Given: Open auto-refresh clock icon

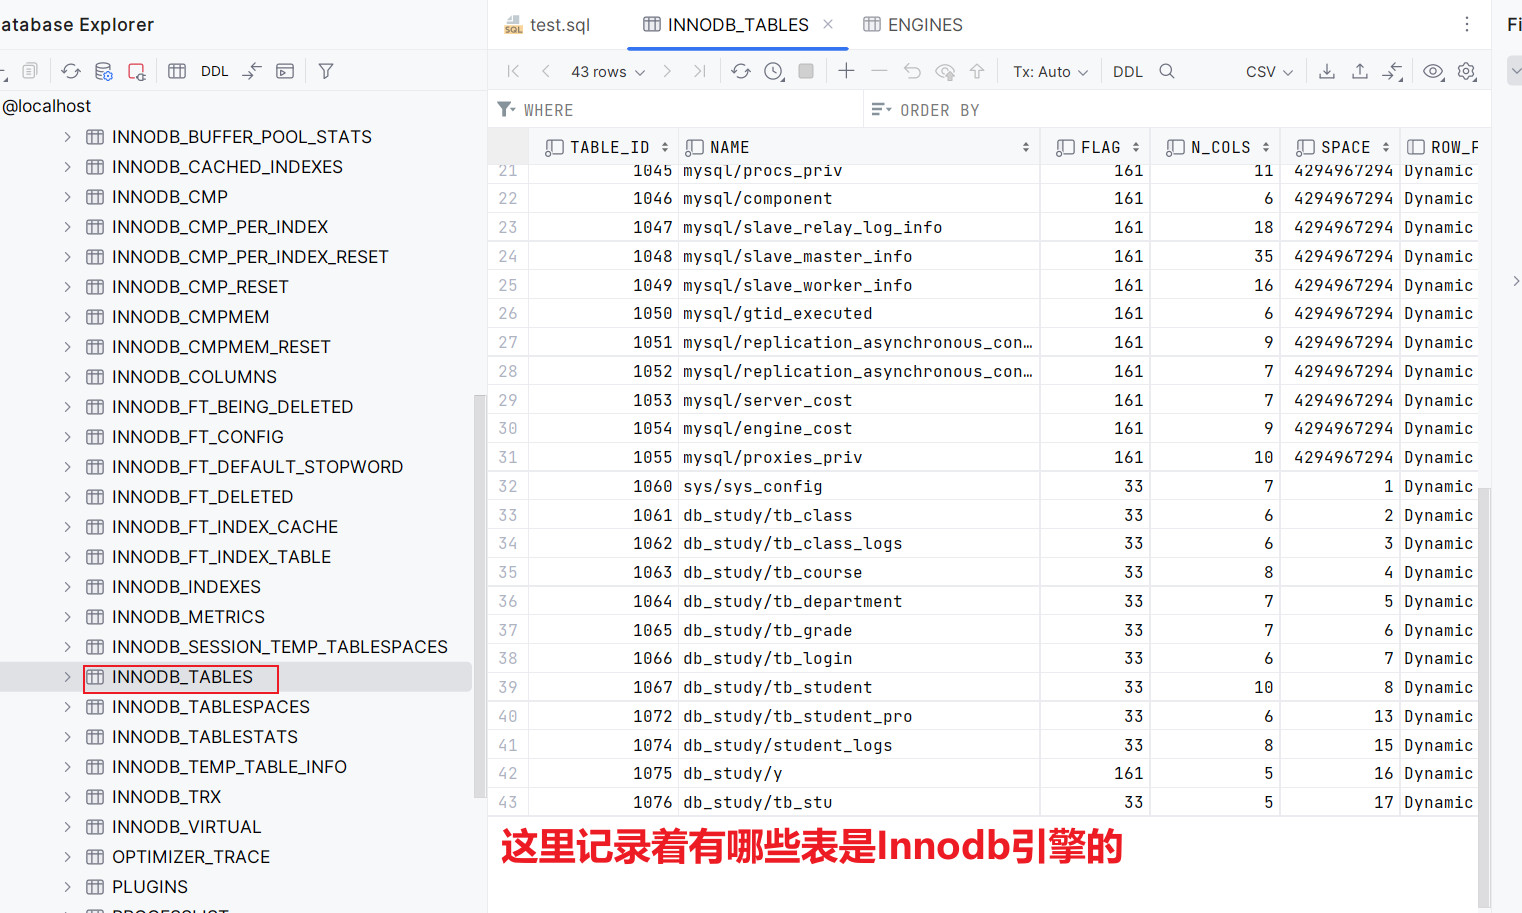Looking at the screenshot, I should coord(774,71).
